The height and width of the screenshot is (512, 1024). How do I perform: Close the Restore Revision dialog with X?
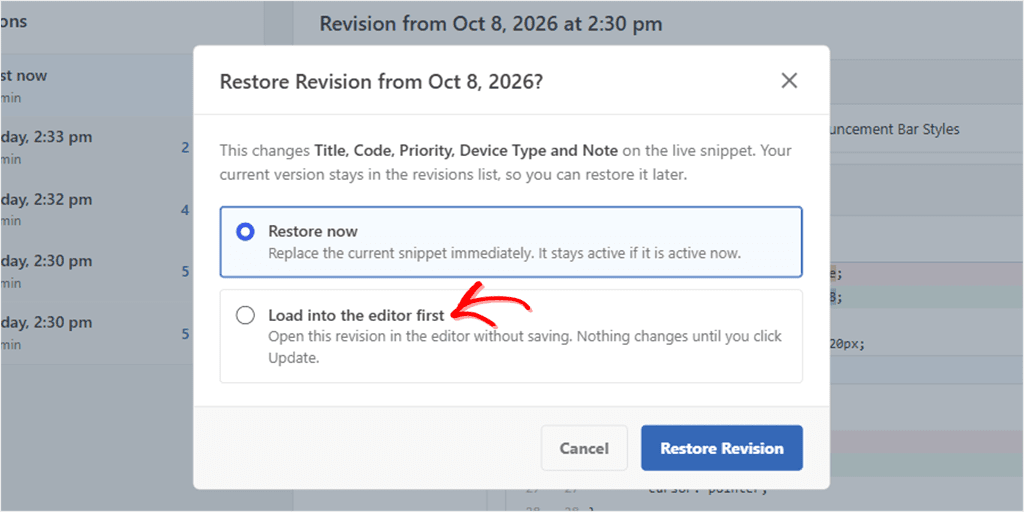[790, 81]
